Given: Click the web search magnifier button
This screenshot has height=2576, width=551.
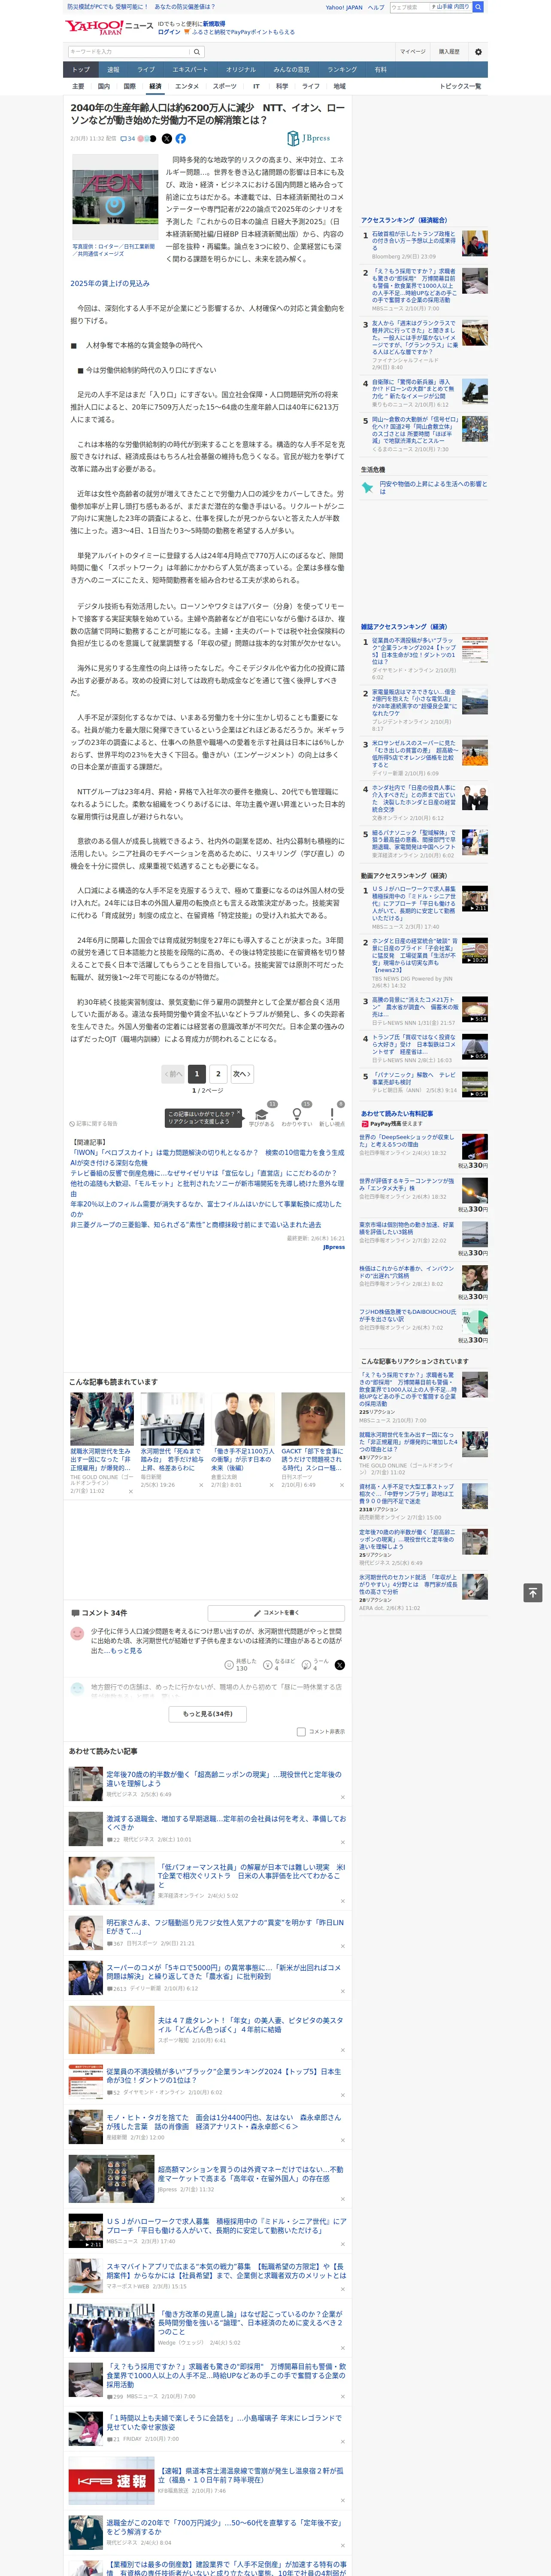Looking at the screenshot, I should click(478, 7).
